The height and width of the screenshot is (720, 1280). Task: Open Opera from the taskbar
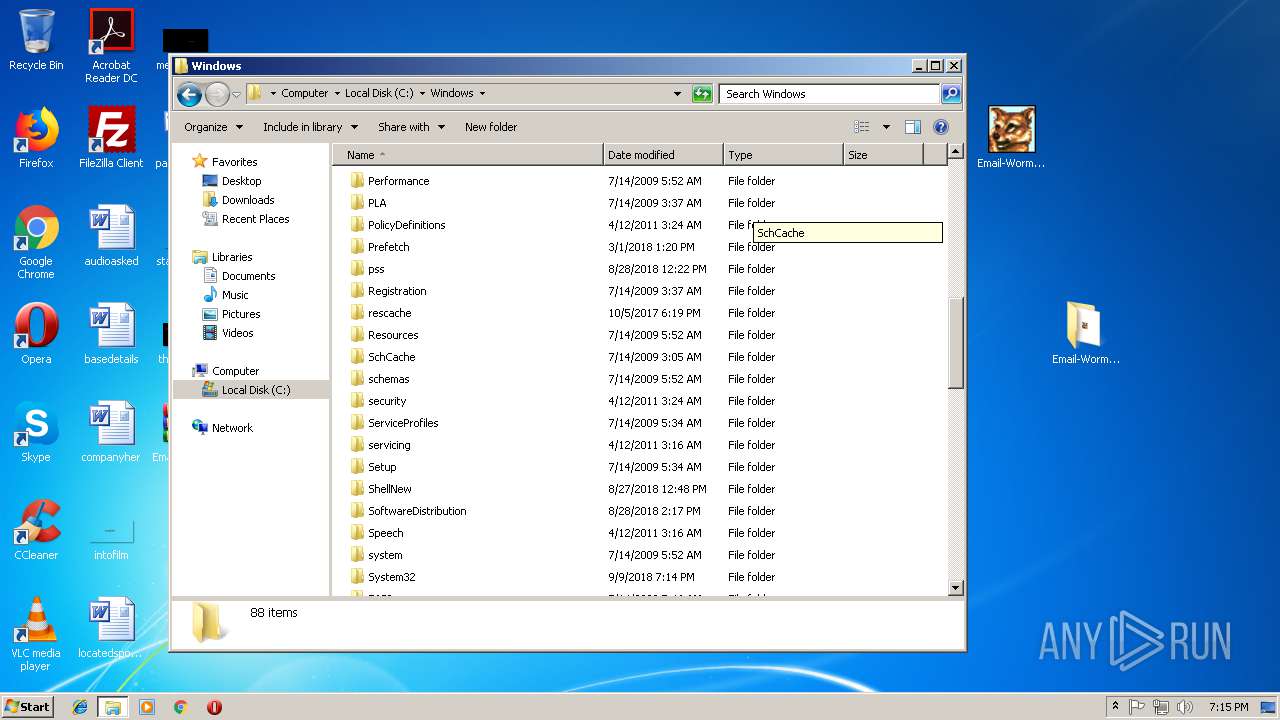pos(214,707)
